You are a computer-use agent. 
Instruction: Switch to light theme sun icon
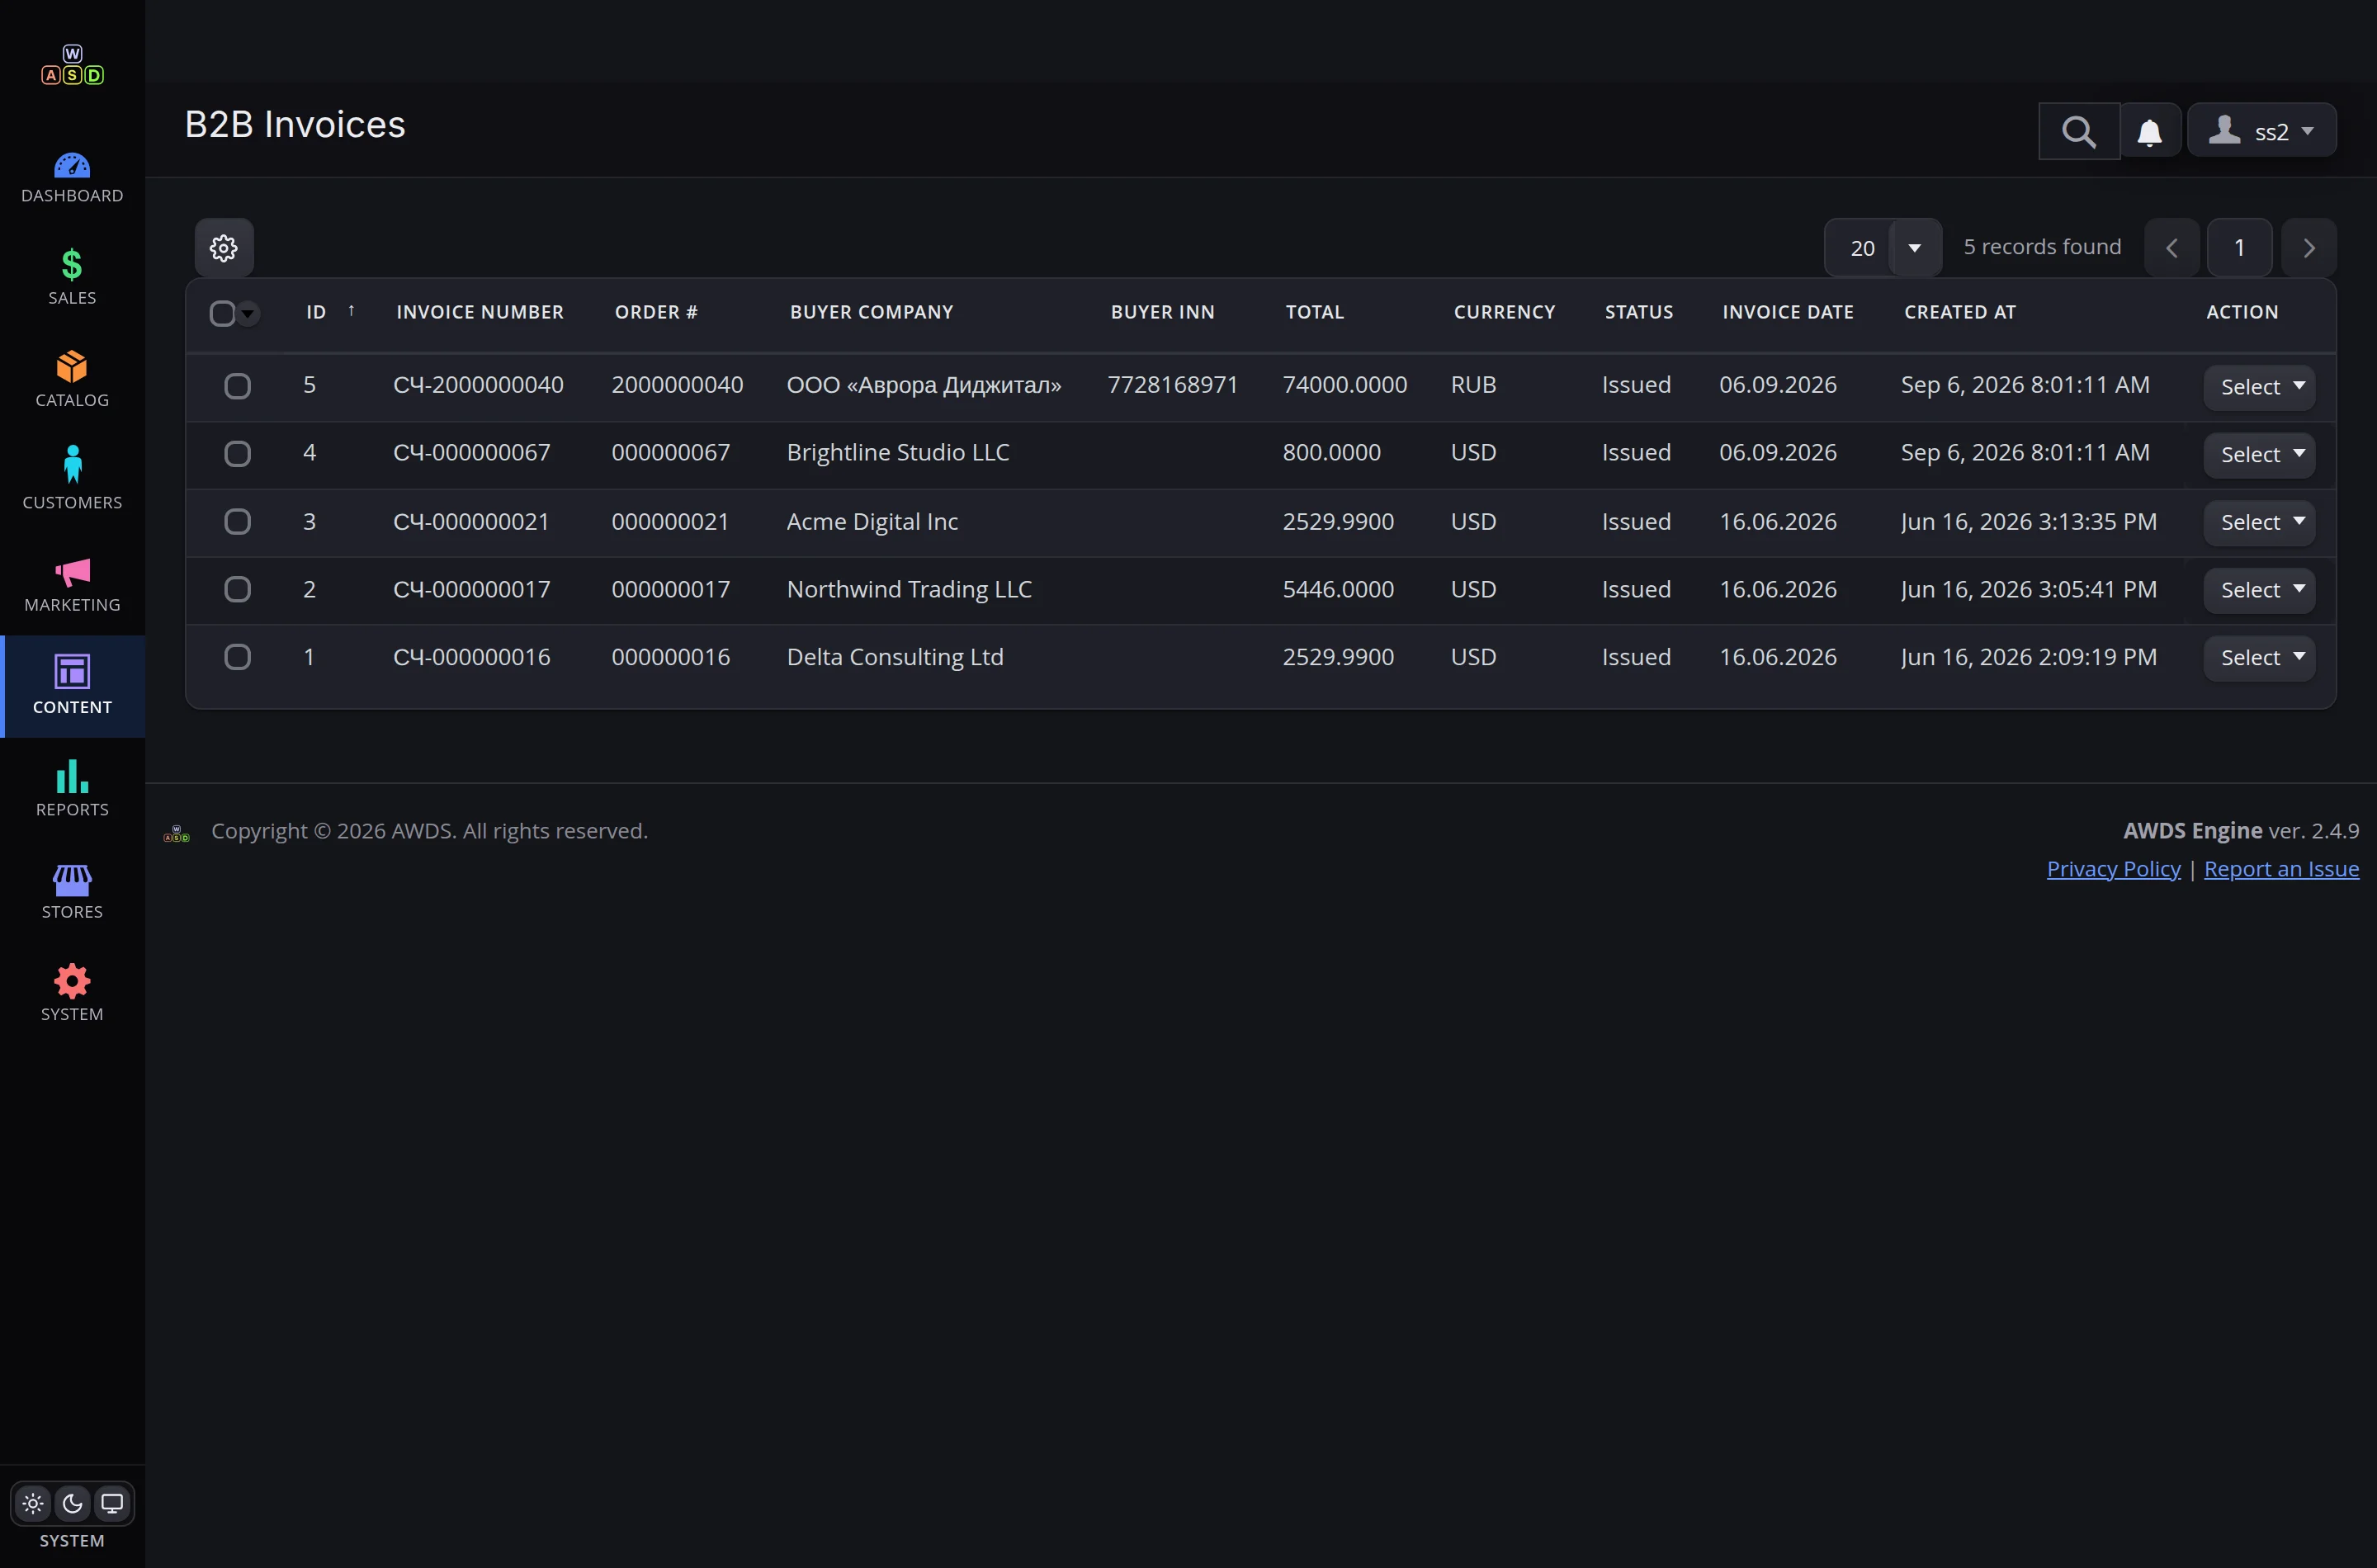tap(33, 1503)
